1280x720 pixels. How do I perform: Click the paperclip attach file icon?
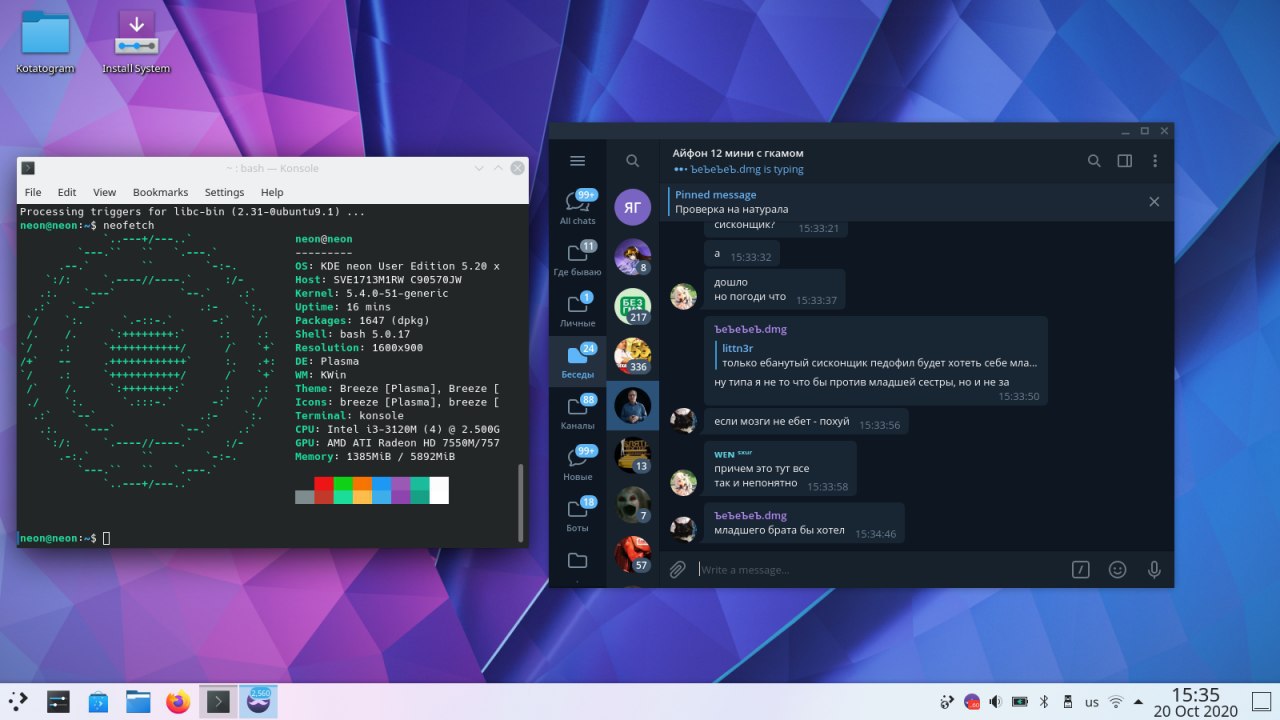pyautogui.click(x=677, y=569)
